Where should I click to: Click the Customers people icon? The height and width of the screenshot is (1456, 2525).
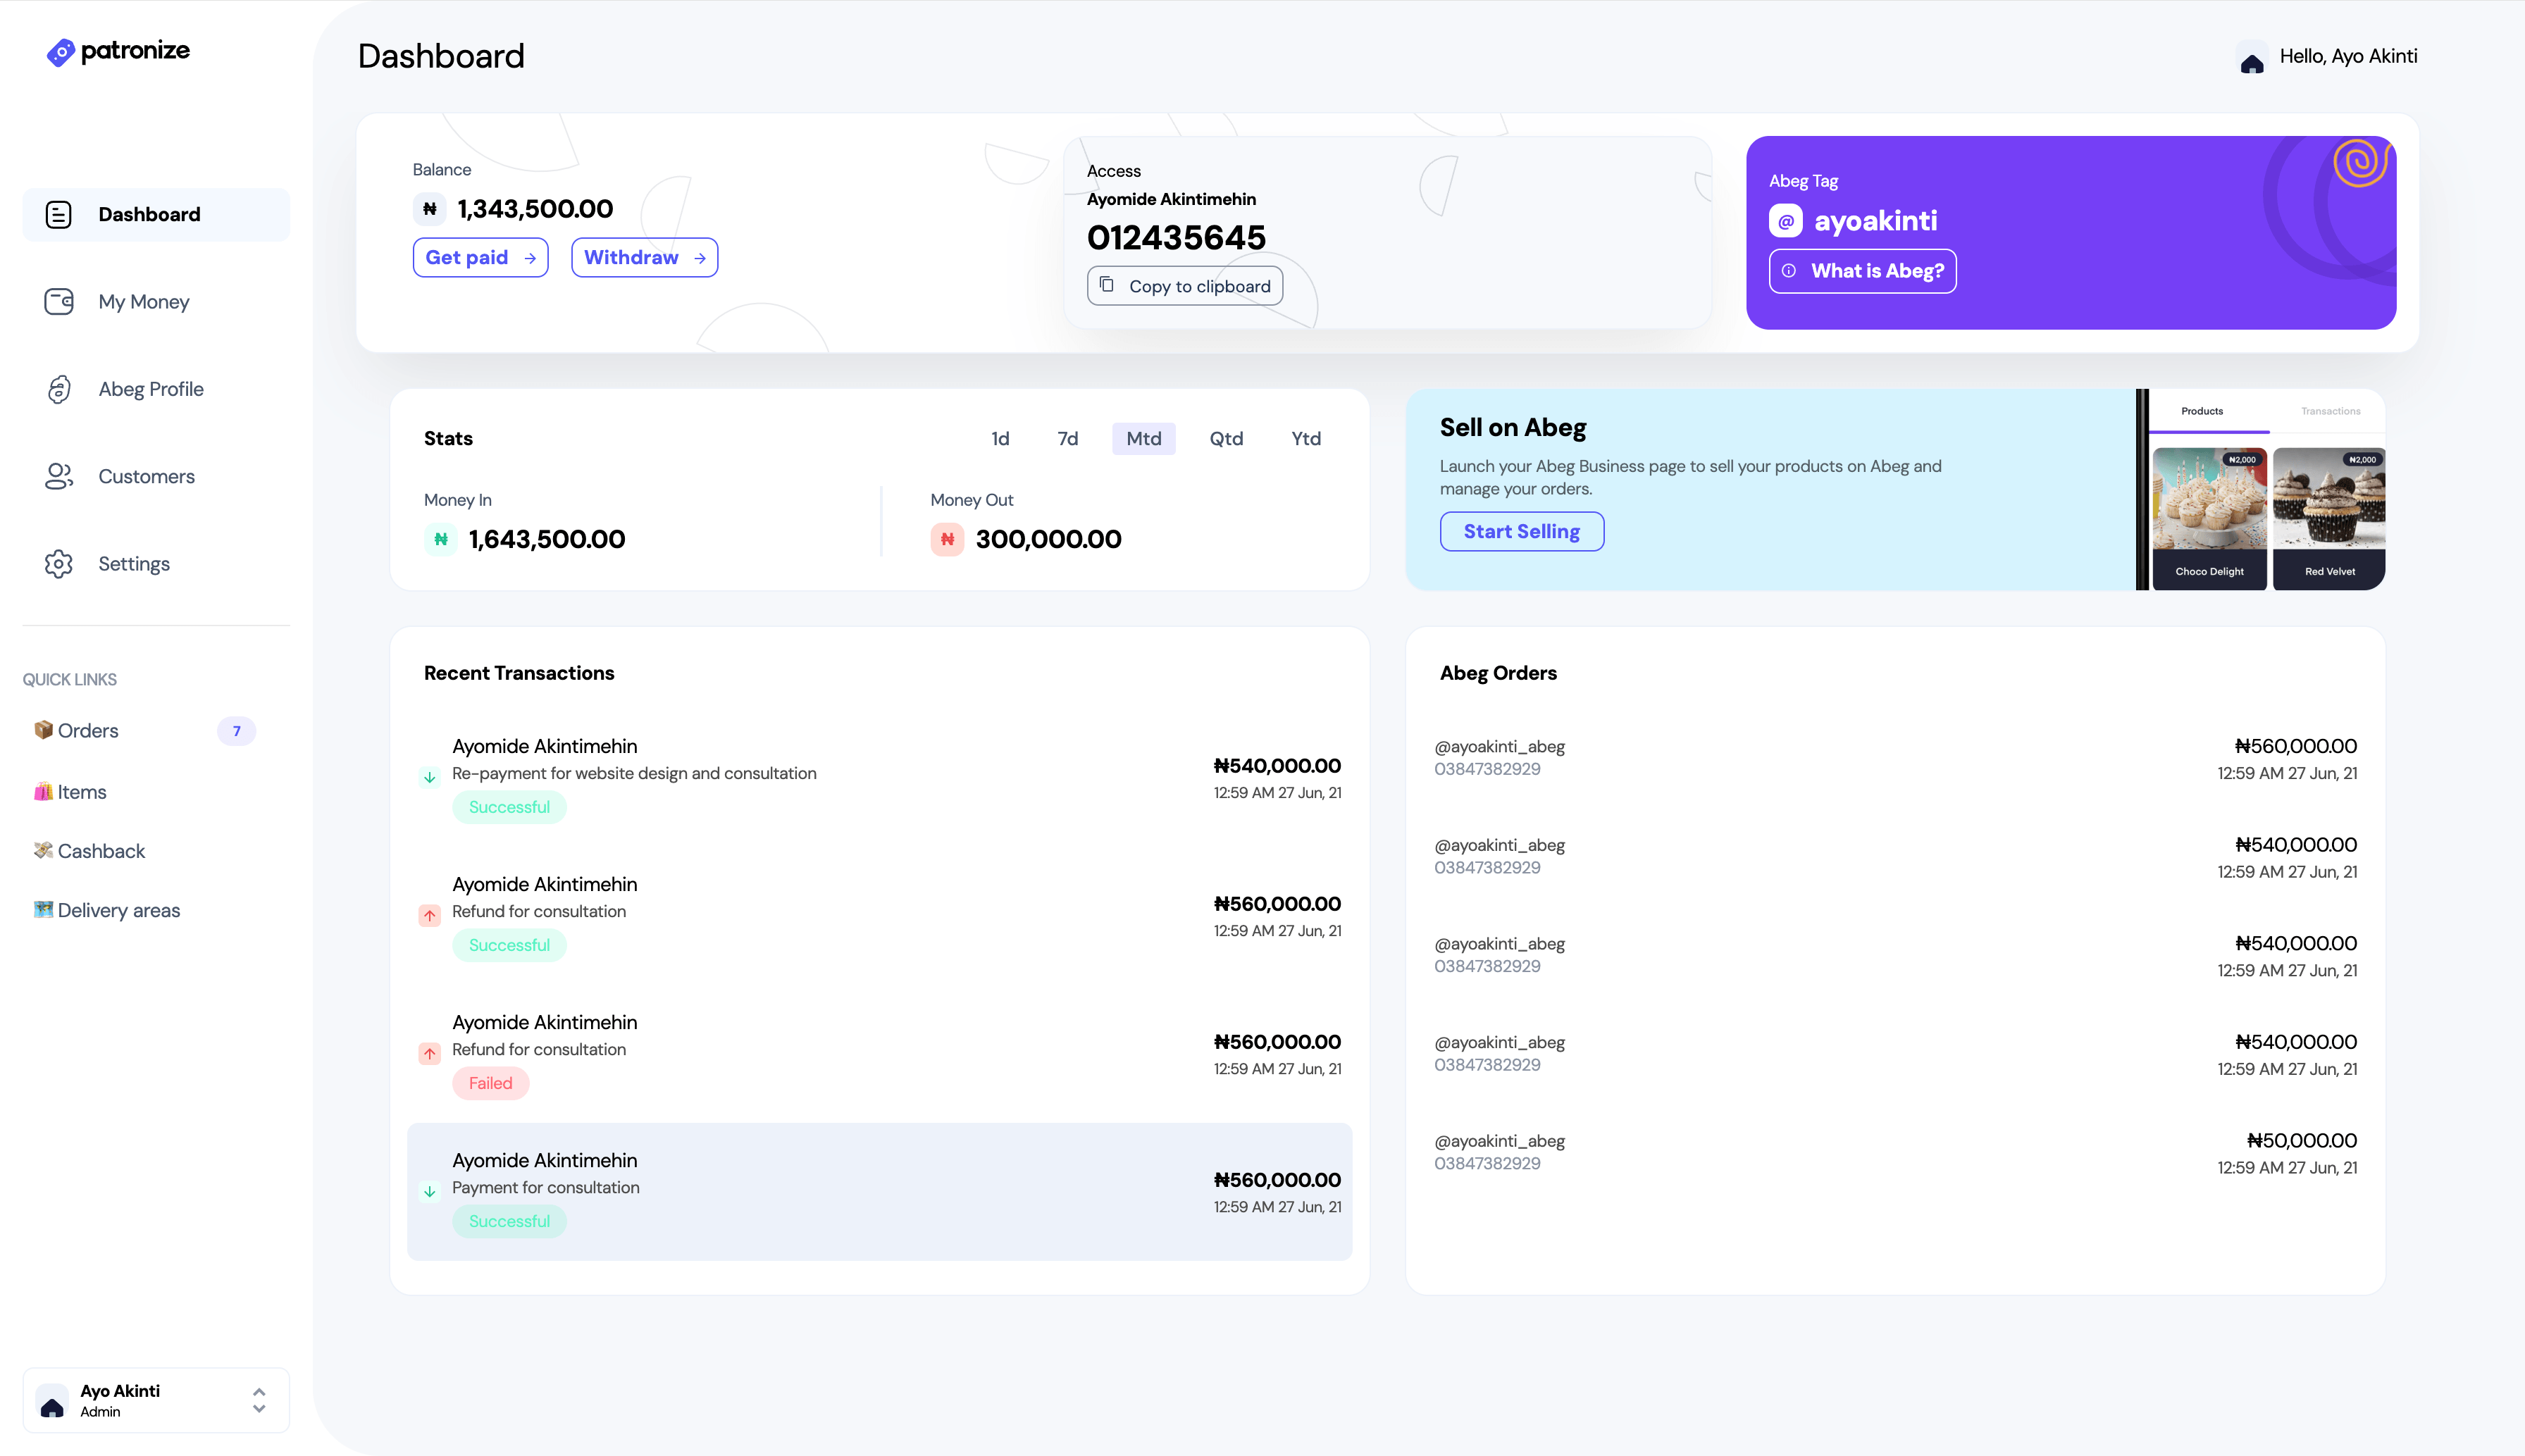[59, 476]
